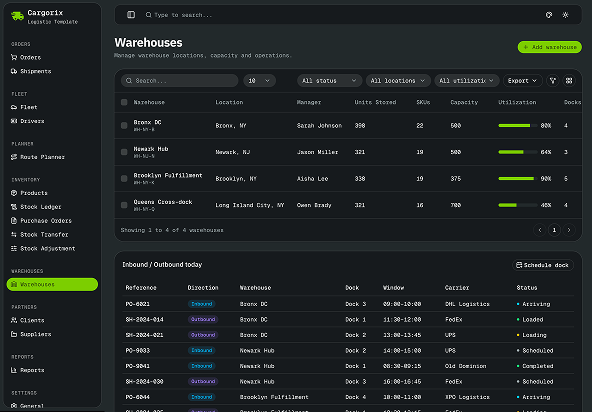Click Long Island City, NY location
592x412 pixels.
click(250, 205)
